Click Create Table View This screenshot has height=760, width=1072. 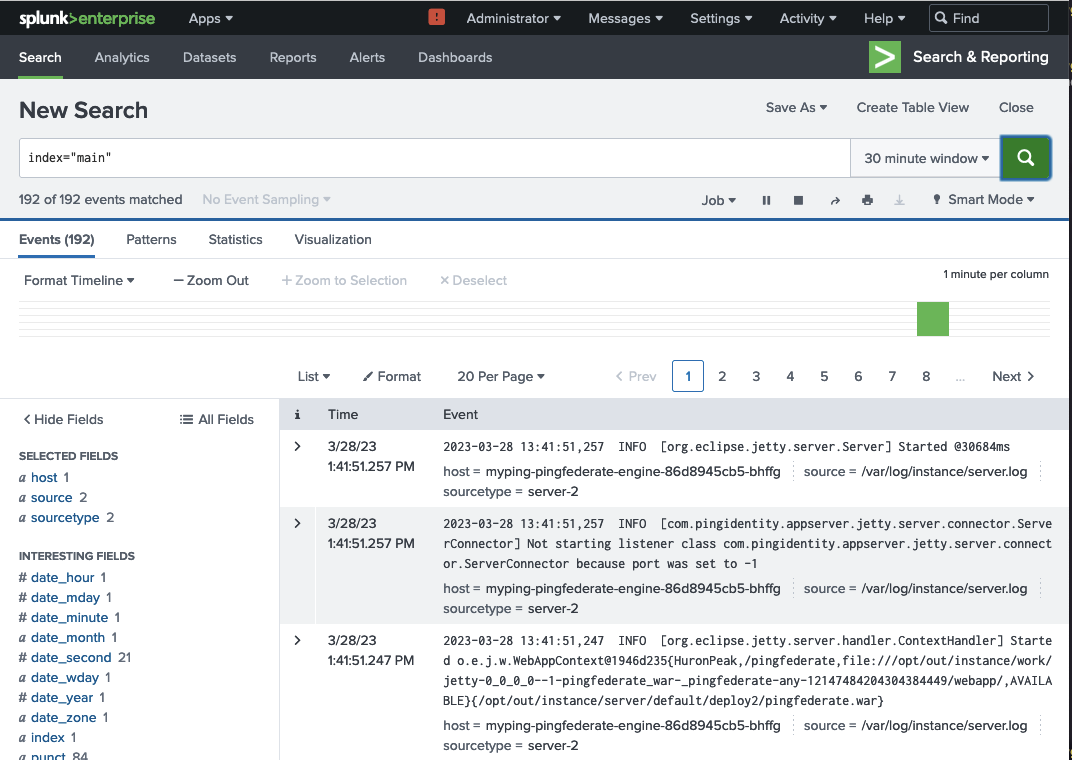point(912,107)
